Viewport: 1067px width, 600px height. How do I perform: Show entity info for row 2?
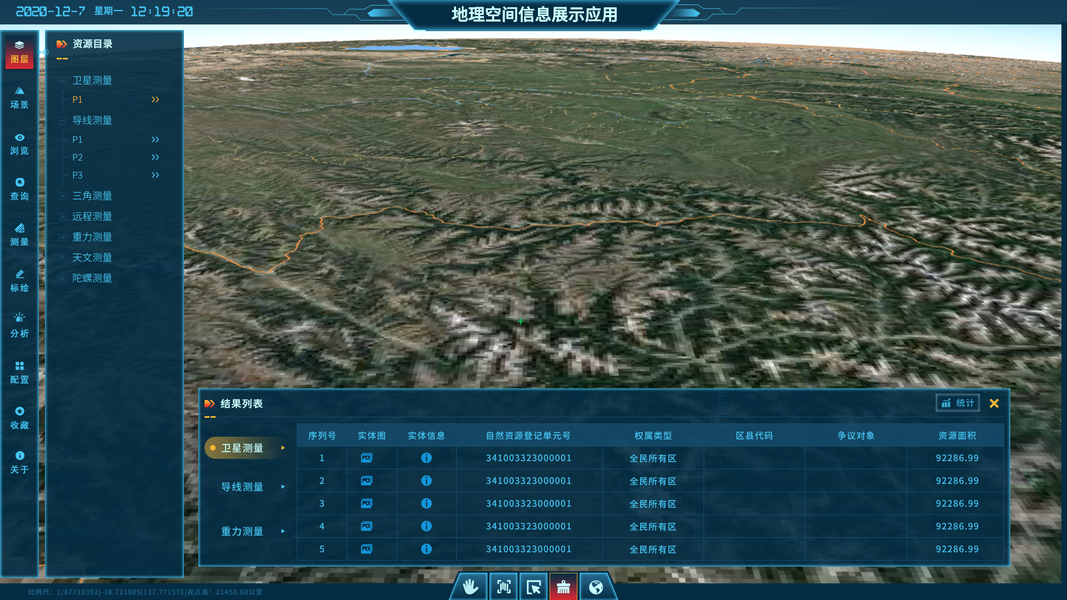pos(426,481)
